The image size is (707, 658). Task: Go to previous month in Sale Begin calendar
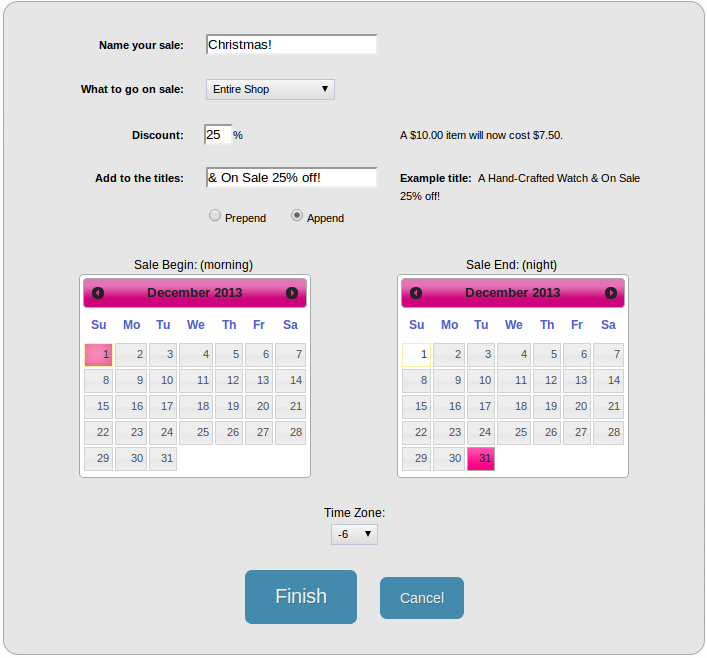tap(98, 293)
